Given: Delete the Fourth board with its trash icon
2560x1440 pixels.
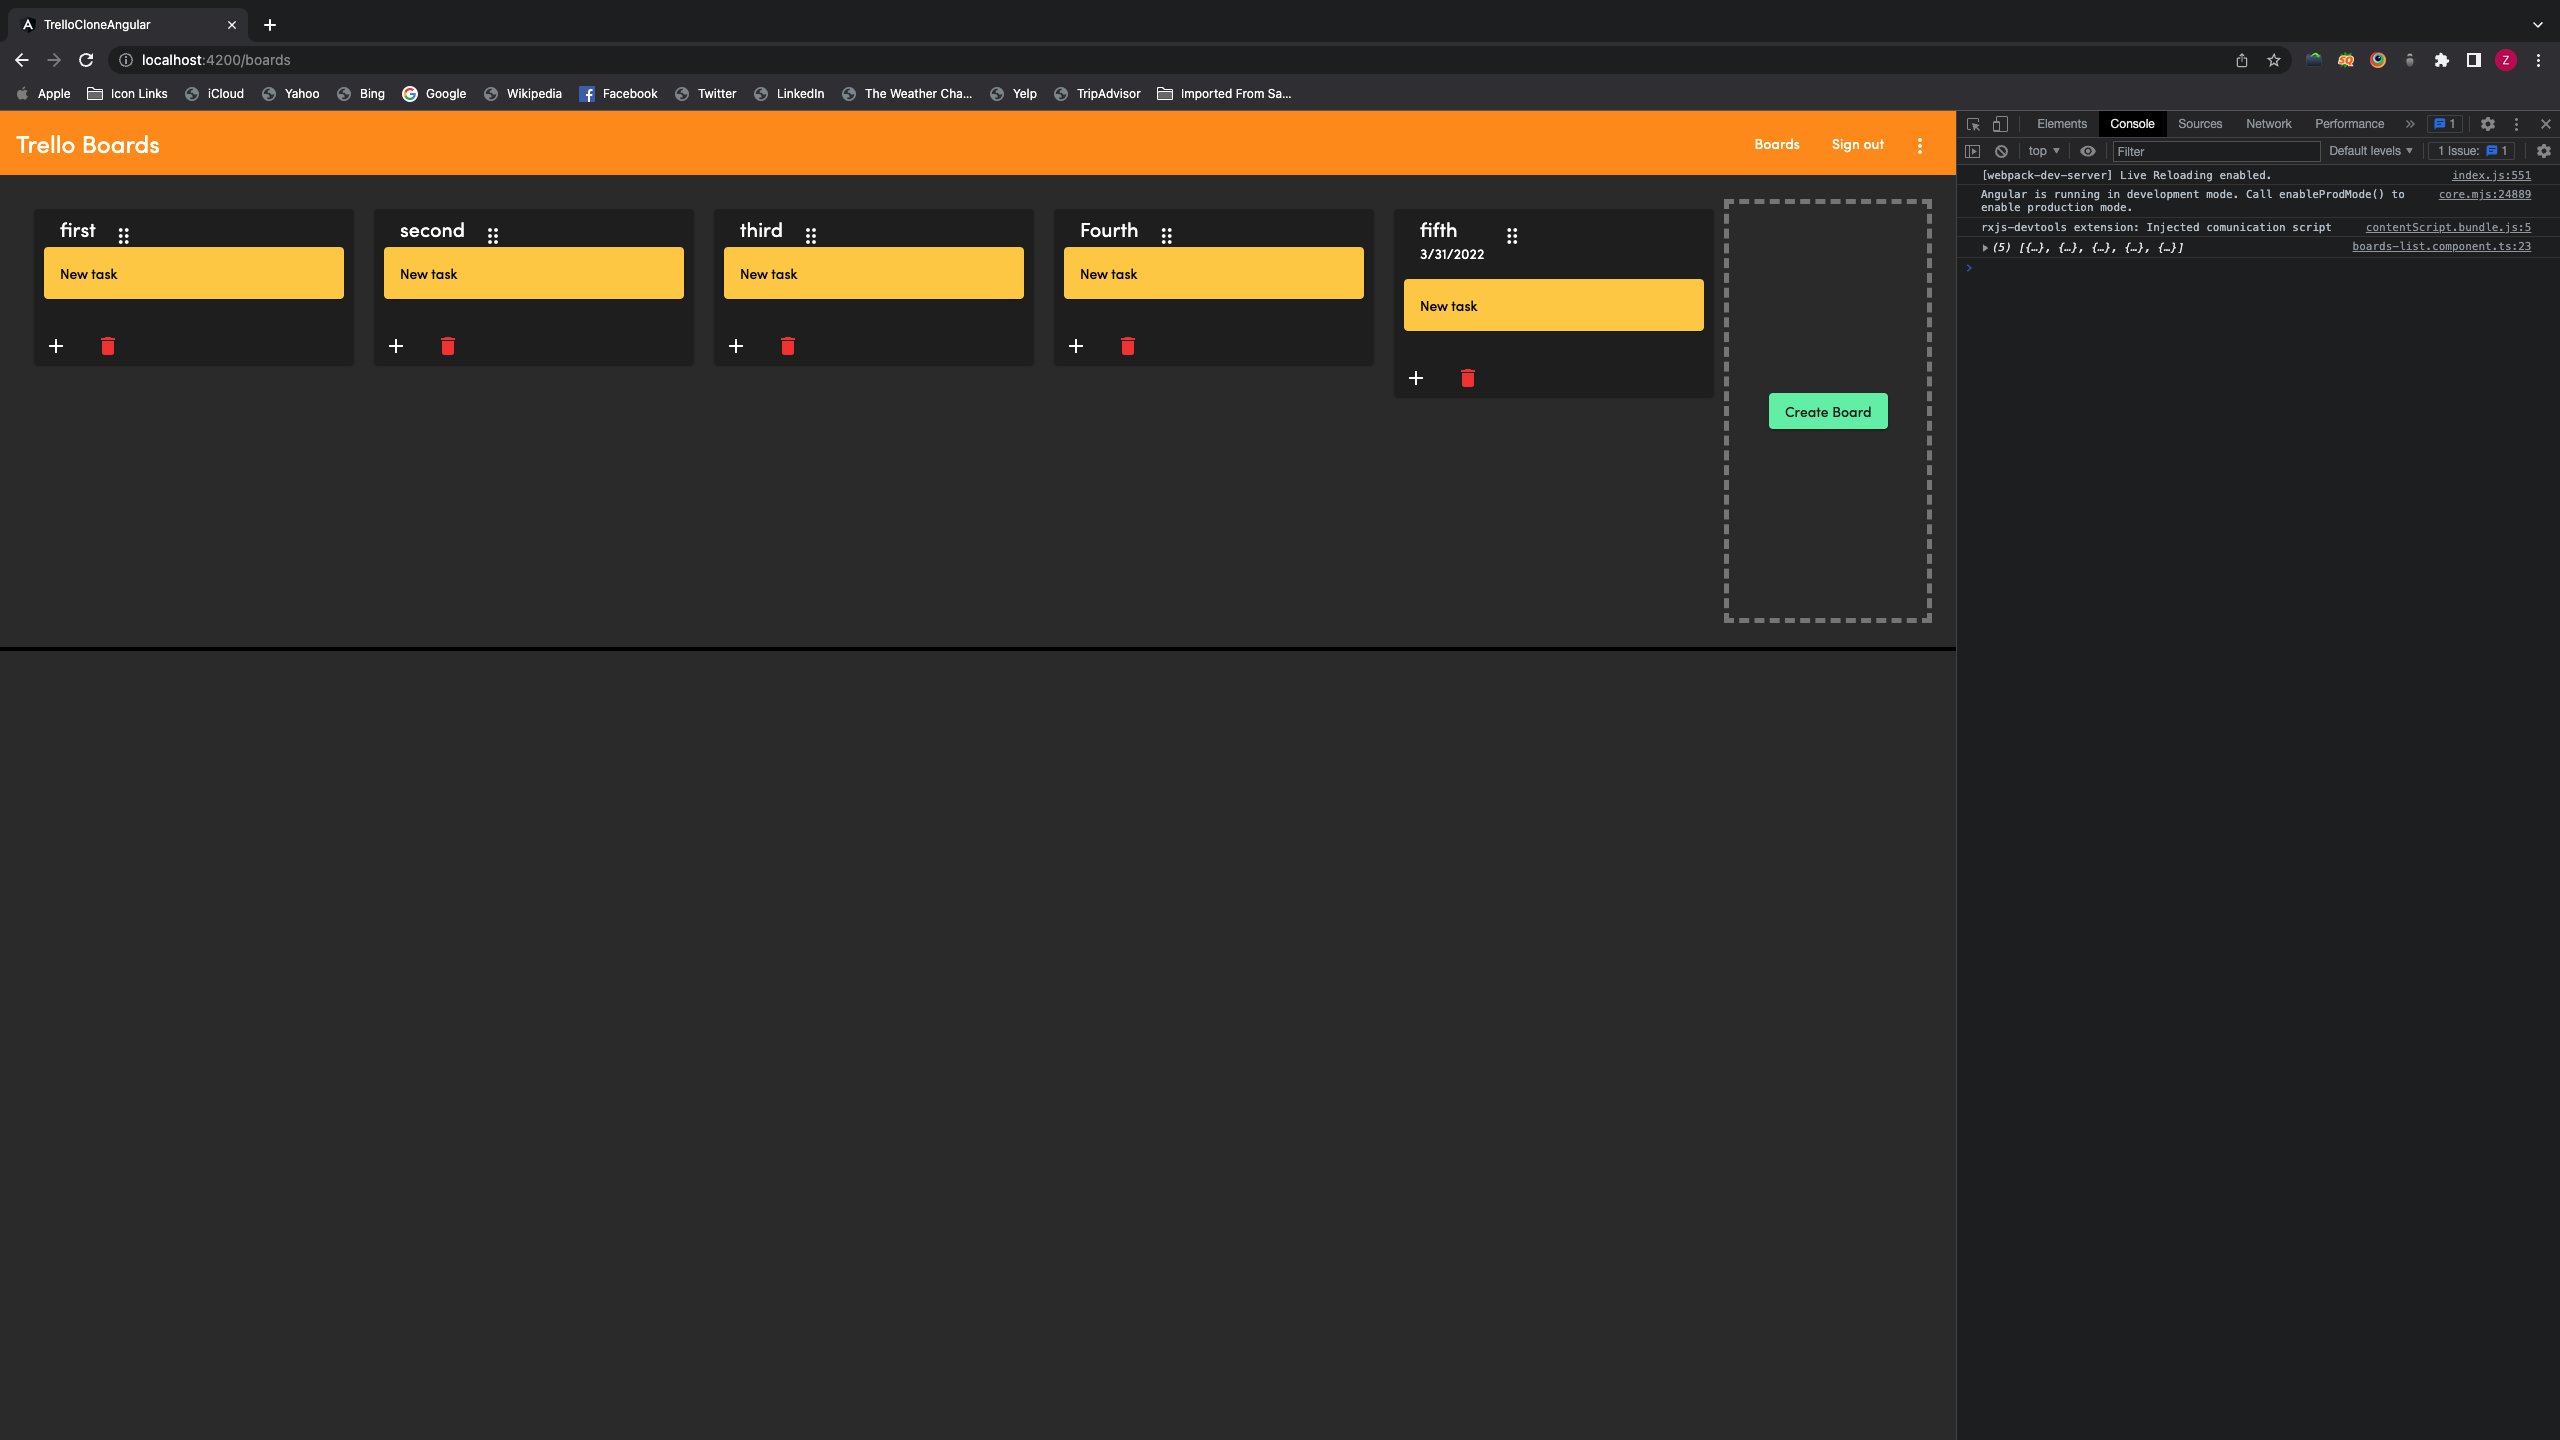Looking at the screenshot, I should tap(1128, 346).
